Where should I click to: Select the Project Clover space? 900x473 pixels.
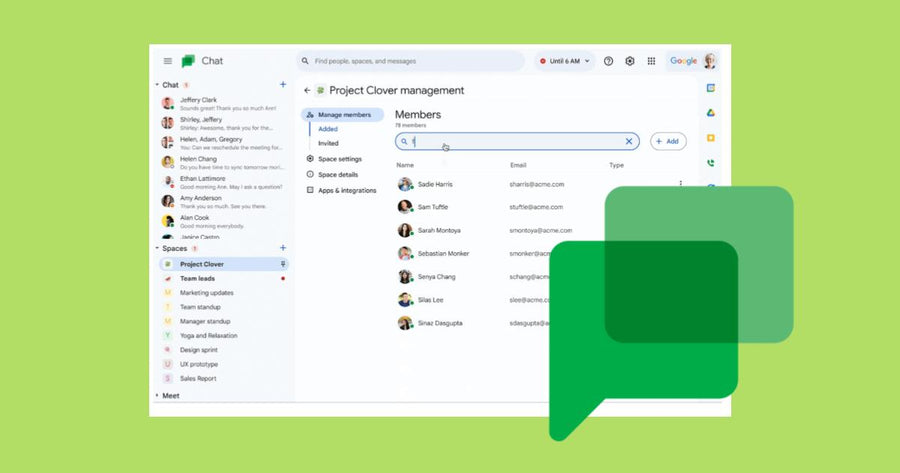(223, 264)
